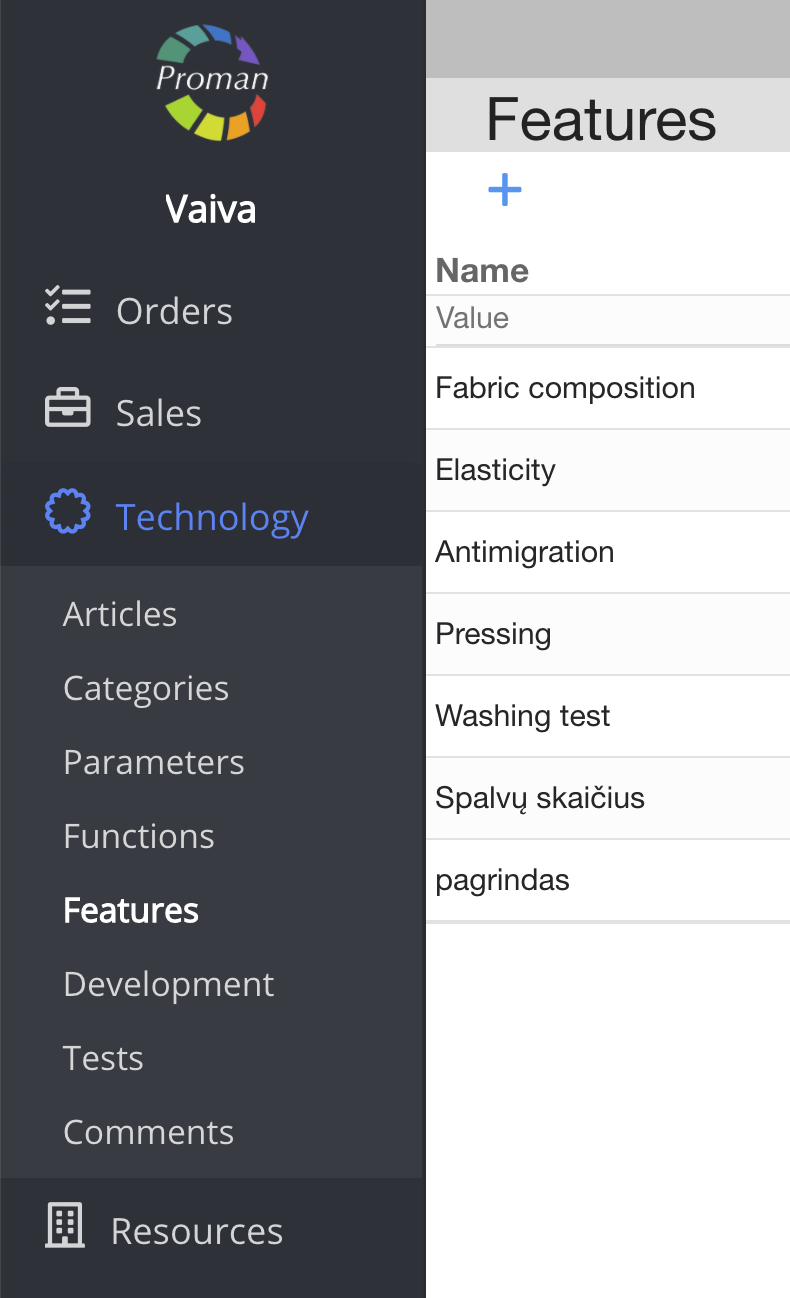790x1298 pixels.
Task: Open the Comments submenu item
Action: pos(149,1132)
